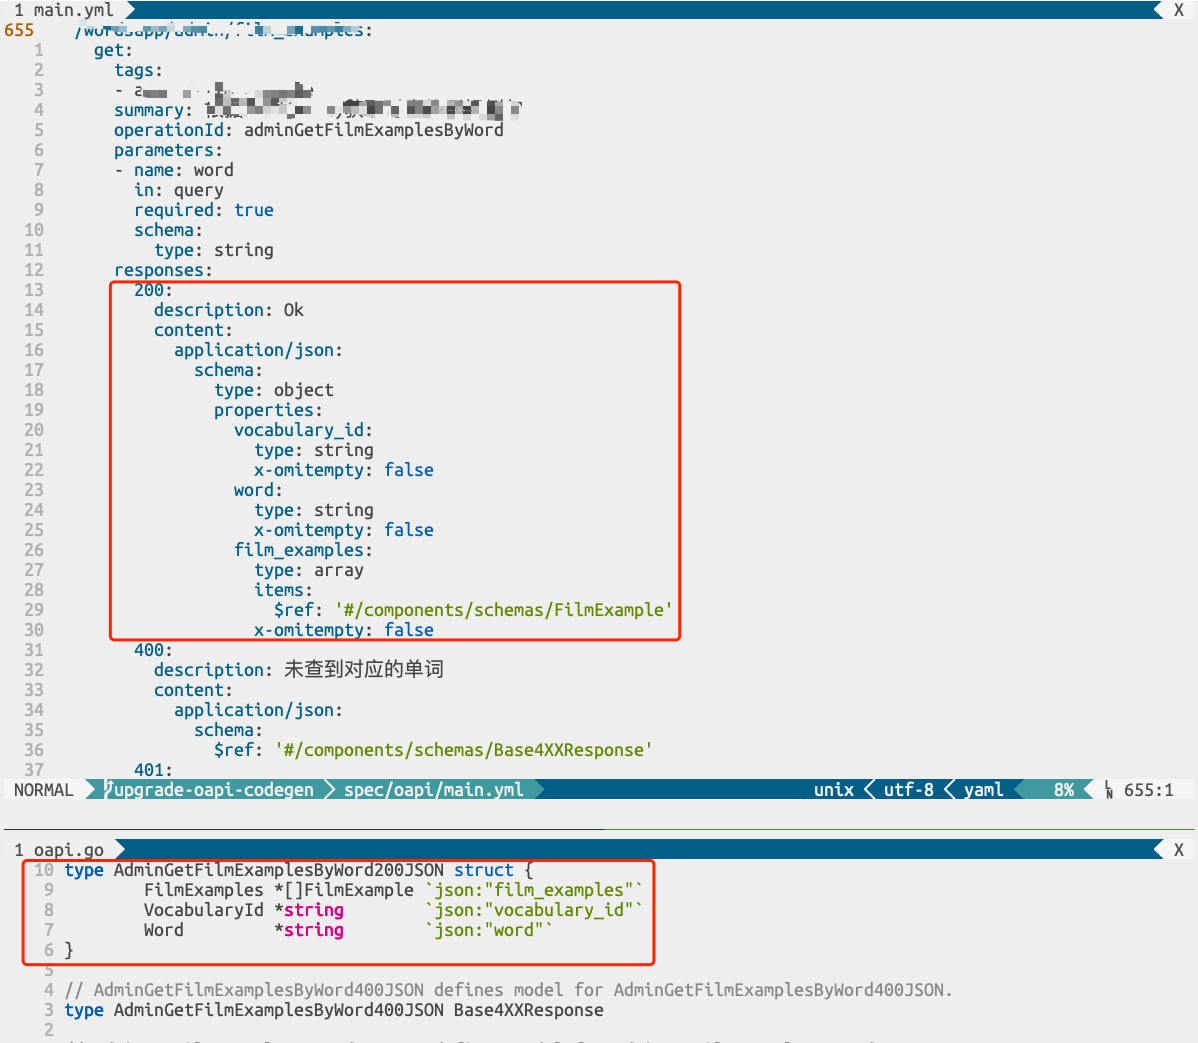Click the '400:' response key
Viewport: 1198px width, 1043px height.
[x=153, y=650]
